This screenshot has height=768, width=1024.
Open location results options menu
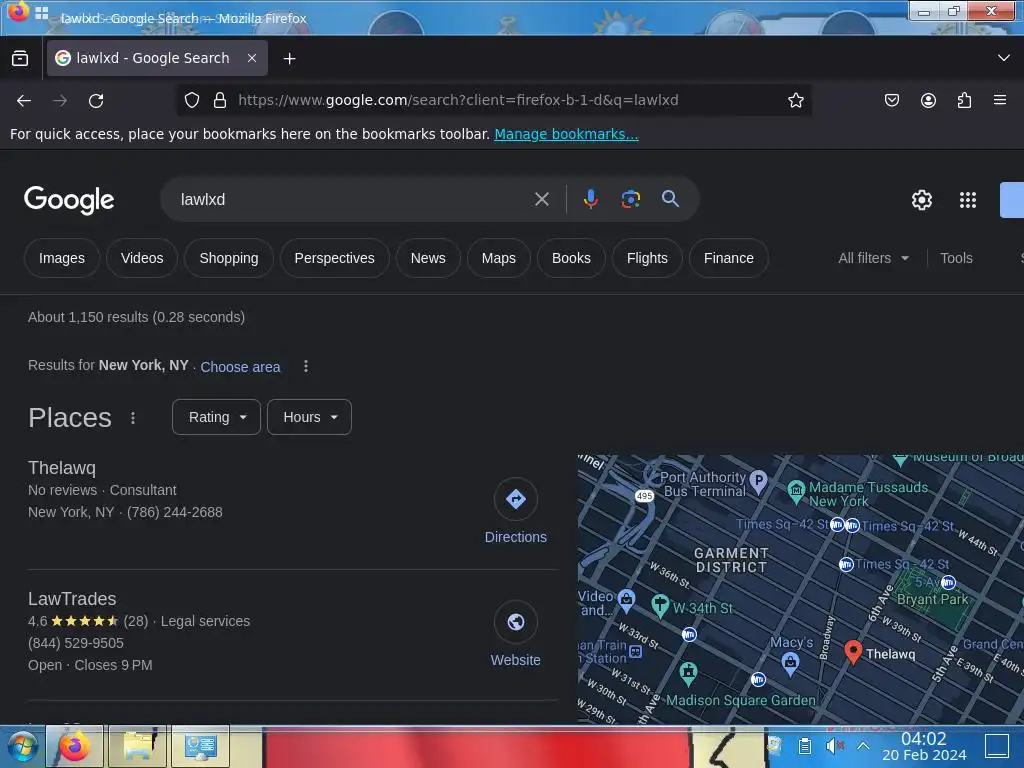[306, 366]
